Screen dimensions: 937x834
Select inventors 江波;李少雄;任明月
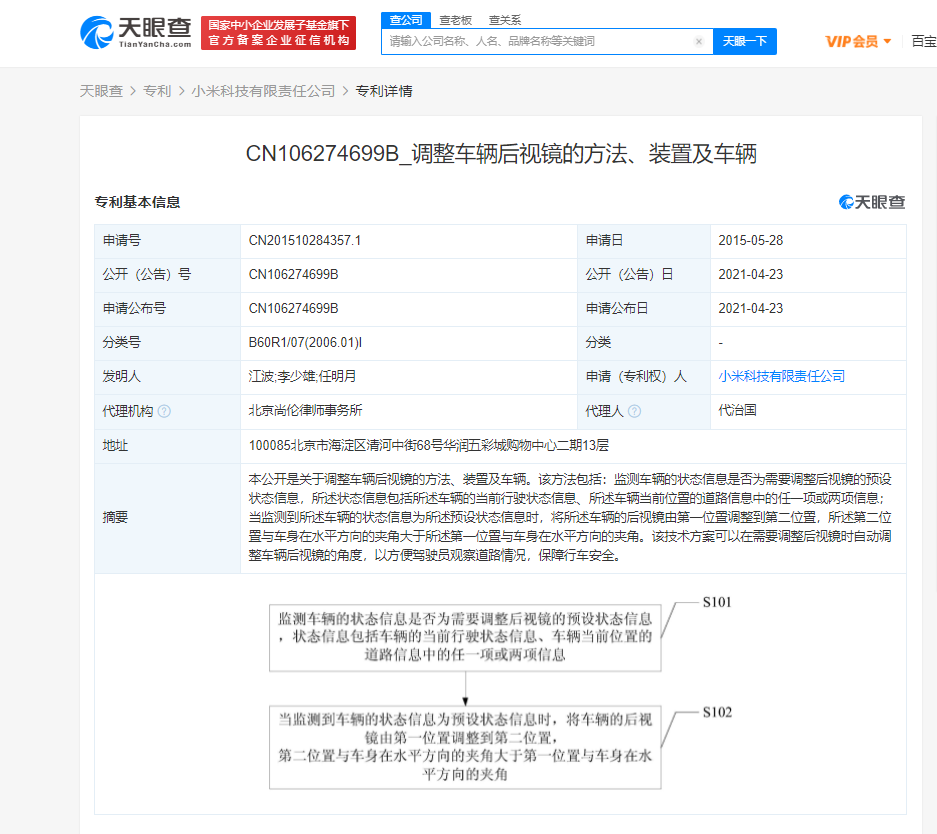point(302,376)
